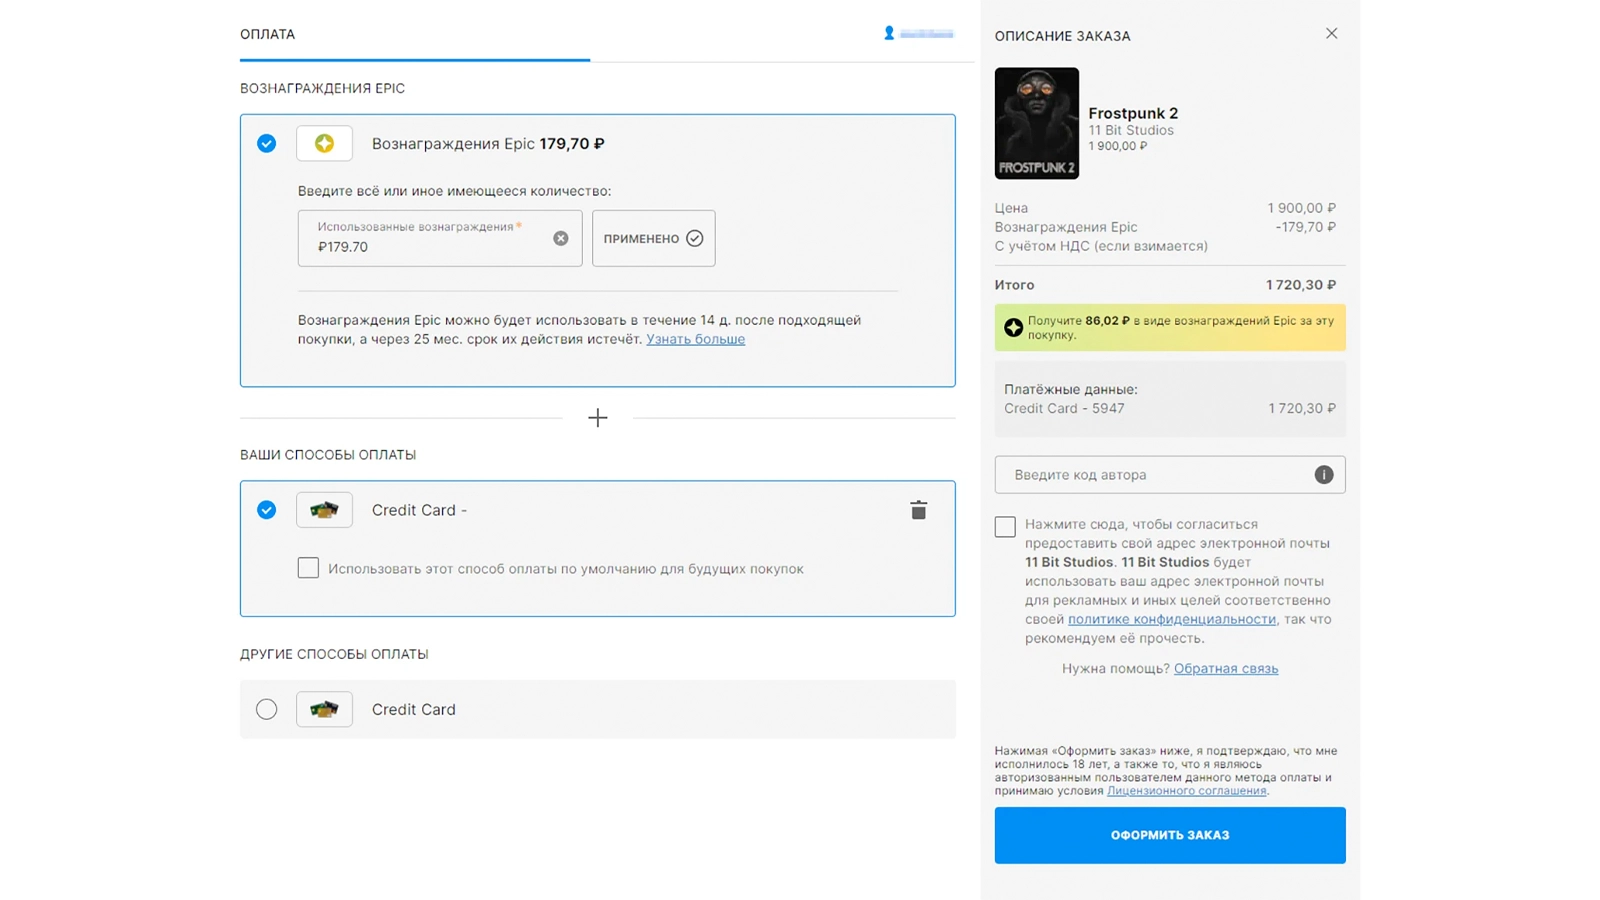This screenshot has height=900, width=1600.
Task: Select the other Credit Card radio button
Action: pyautogui.click(x=266, y=709)
